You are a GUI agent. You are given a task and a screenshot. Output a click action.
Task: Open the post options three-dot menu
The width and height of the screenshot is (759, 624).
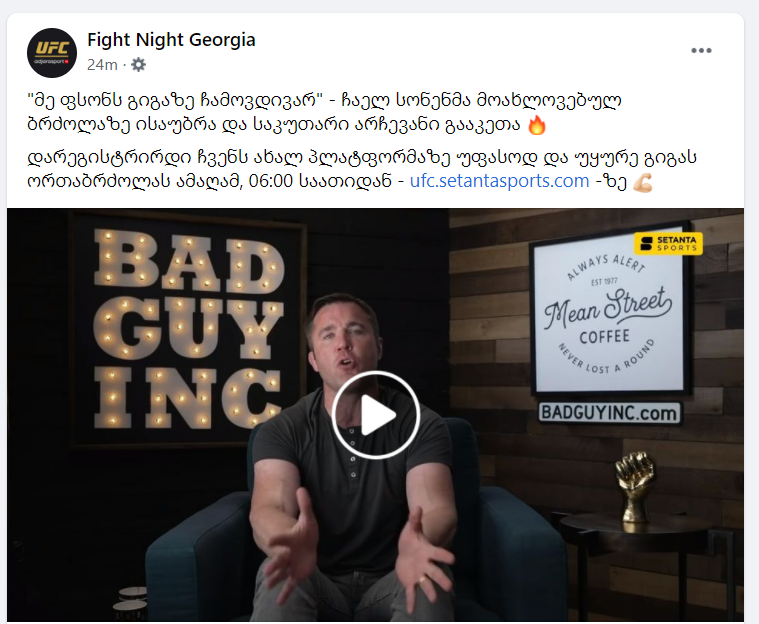coord(701,50)
